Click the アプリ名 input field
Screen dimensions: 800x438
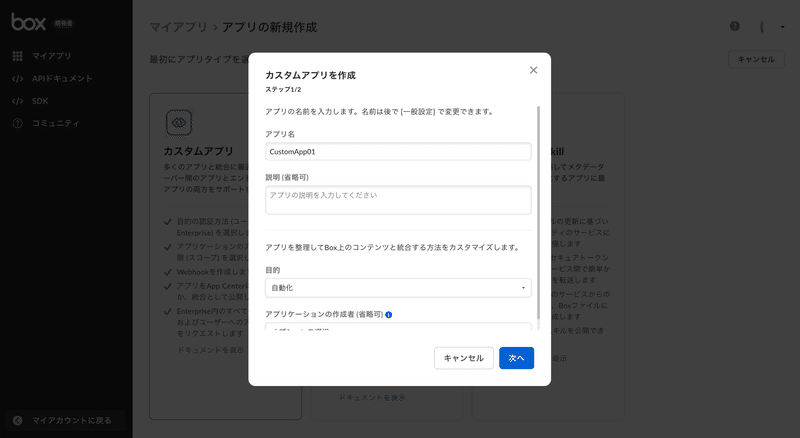point(398,152)
